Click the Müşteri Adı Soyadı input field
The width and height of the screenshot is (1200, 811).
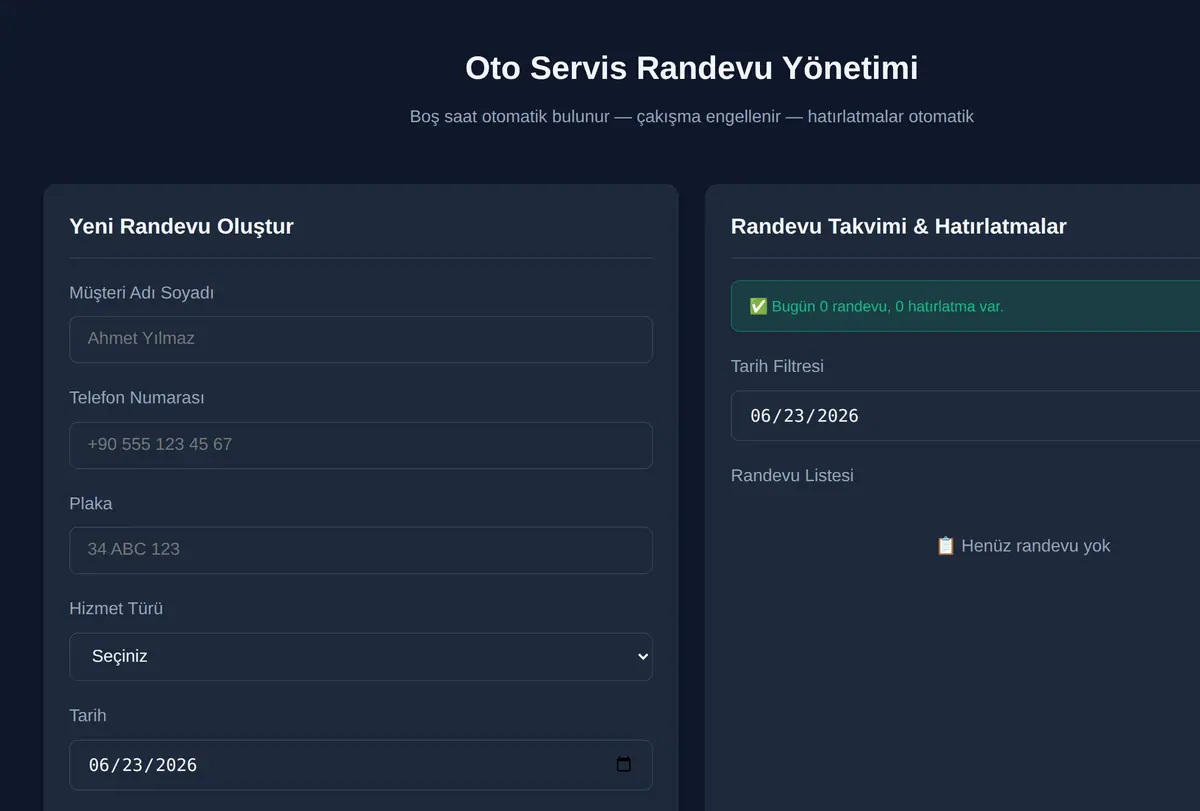click(x=361, y=339)
